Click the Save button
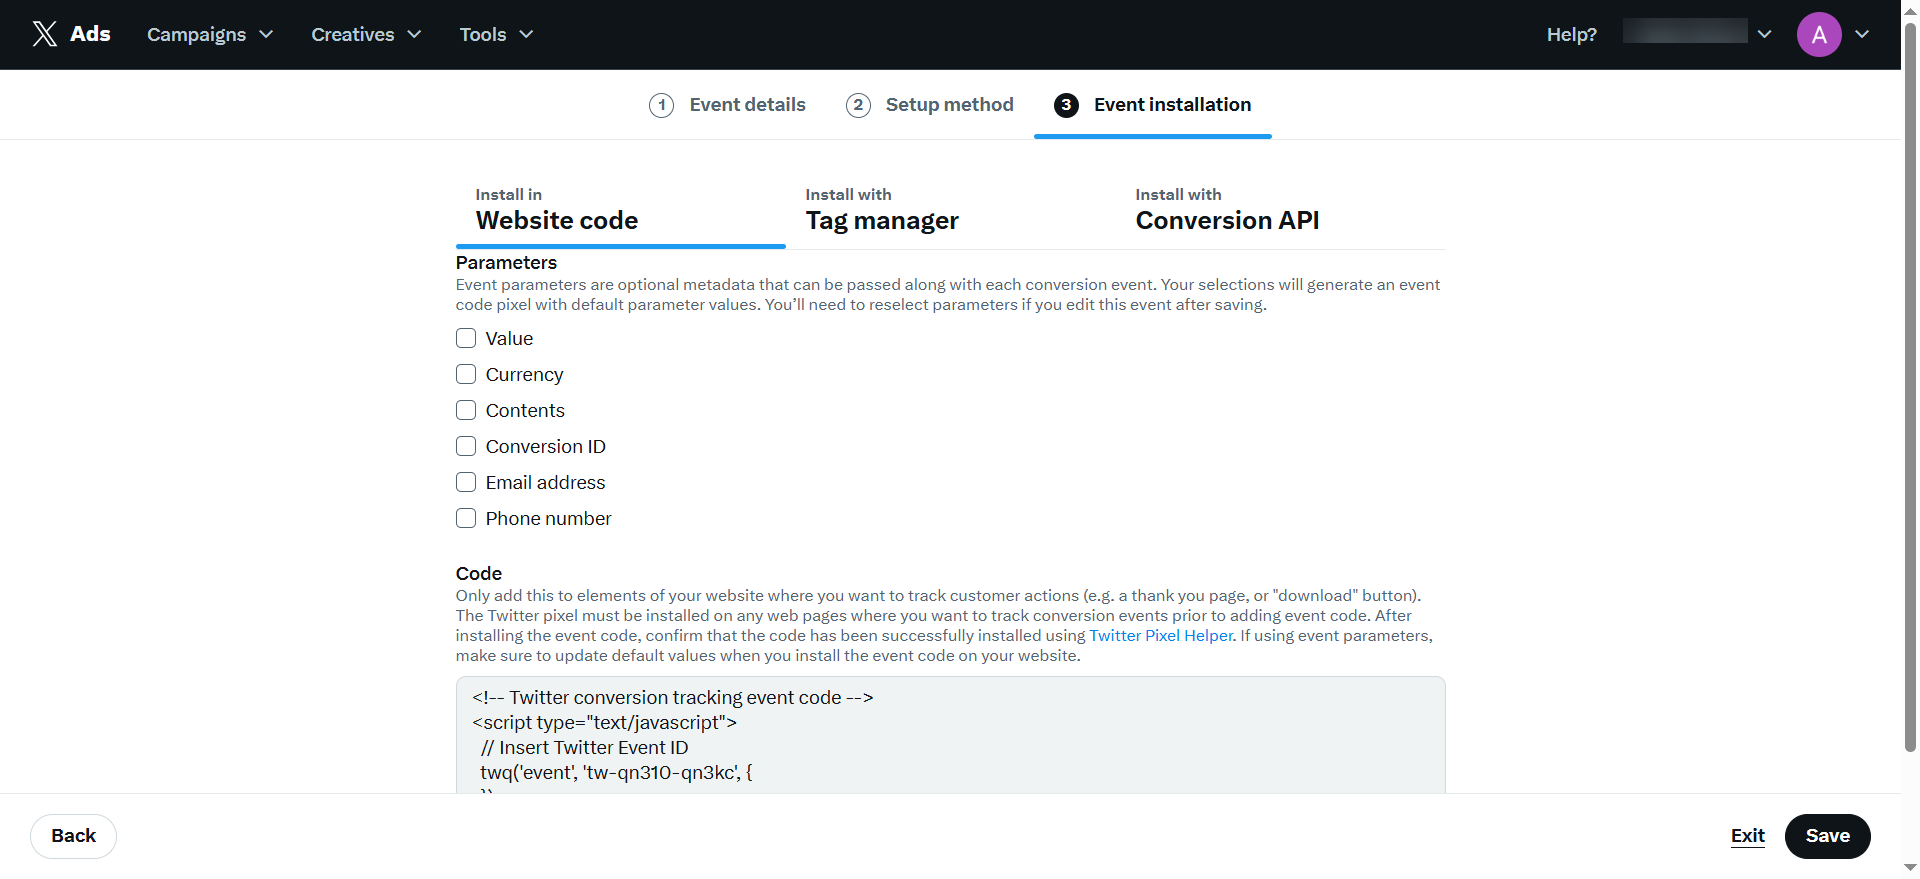Screen dimensions: 1920x879 (1827, 836)
